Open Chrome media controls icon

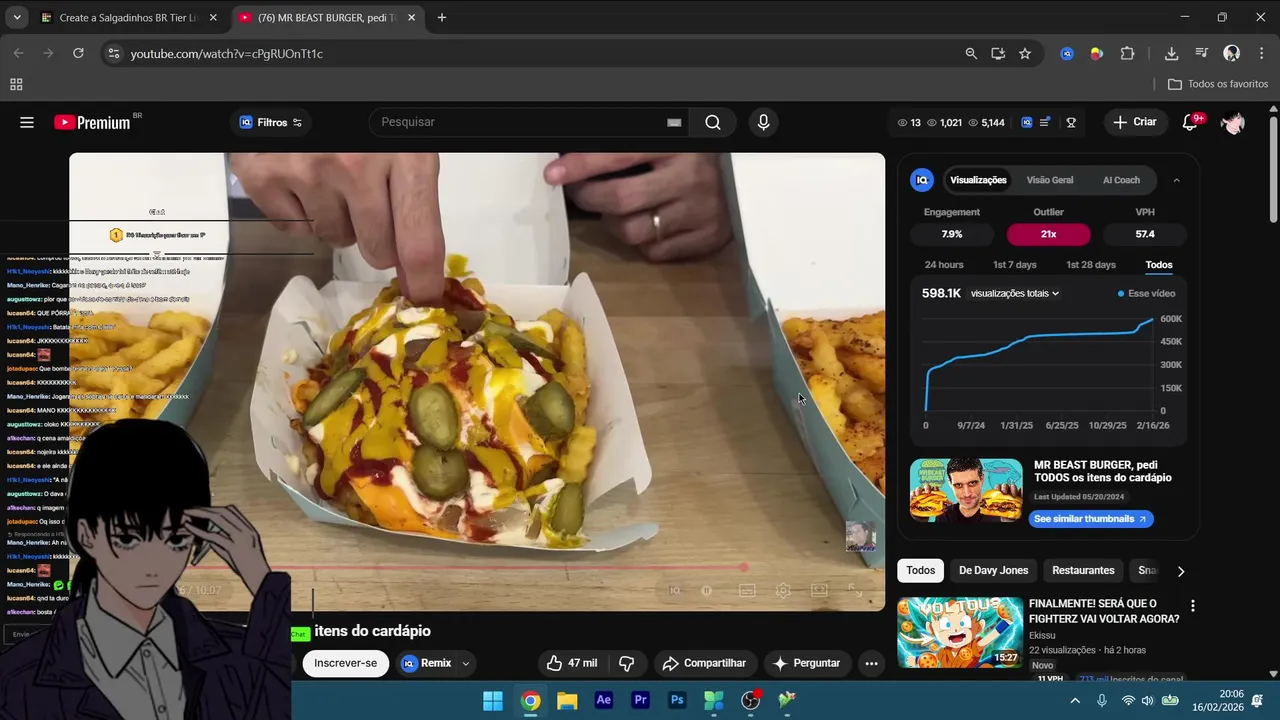(1201, 53)
